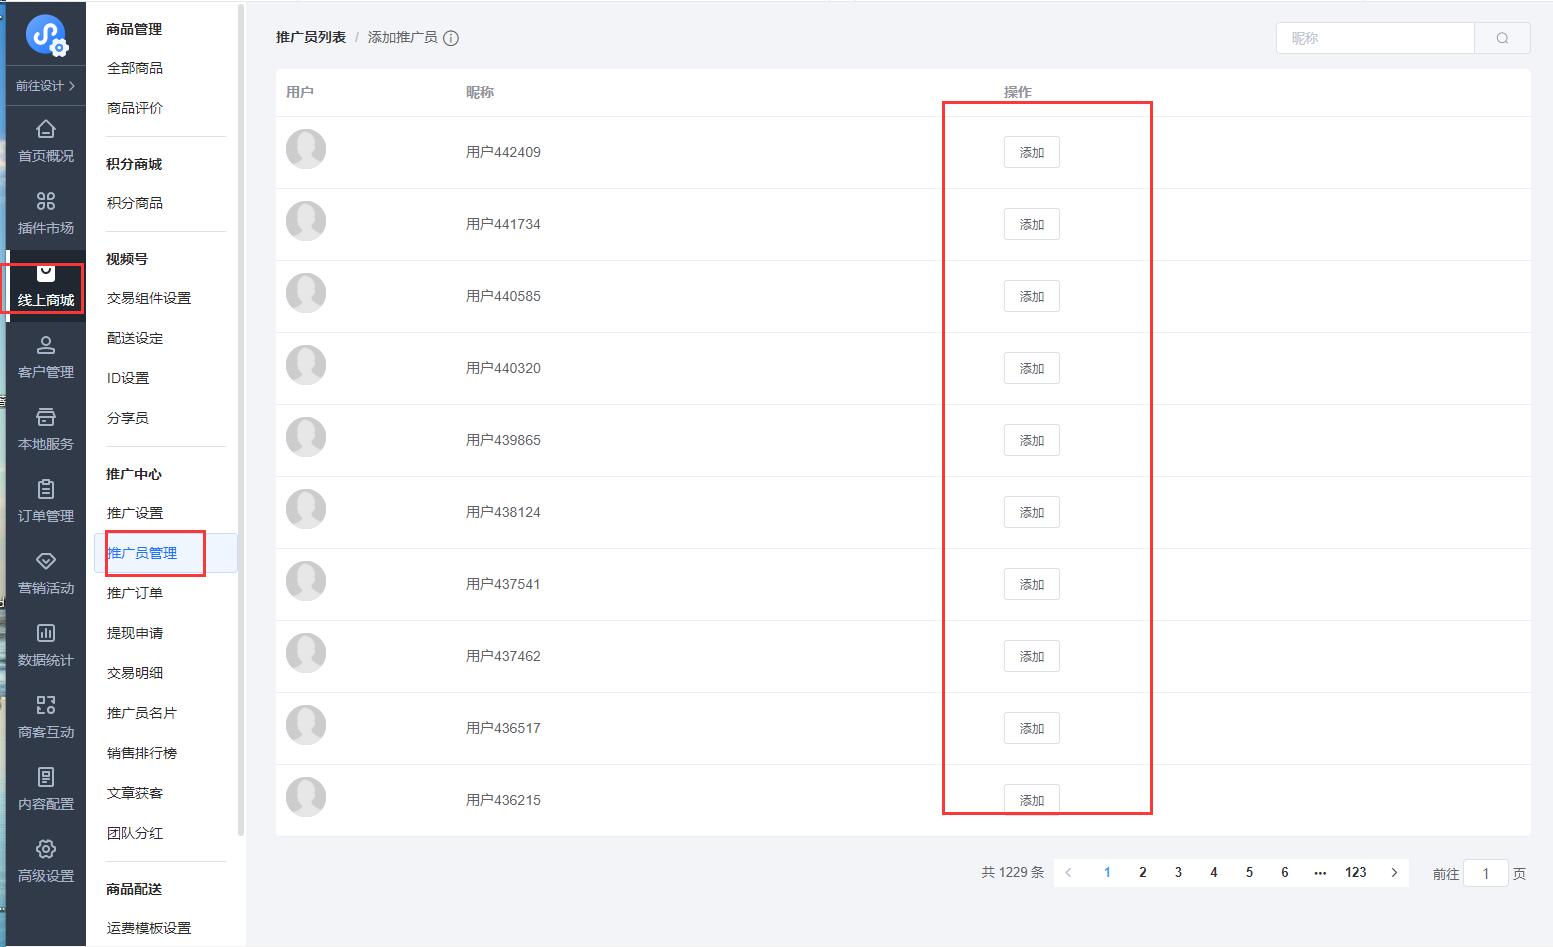
Task: Open the data statistics chart icon
Action: pos(46,634)
